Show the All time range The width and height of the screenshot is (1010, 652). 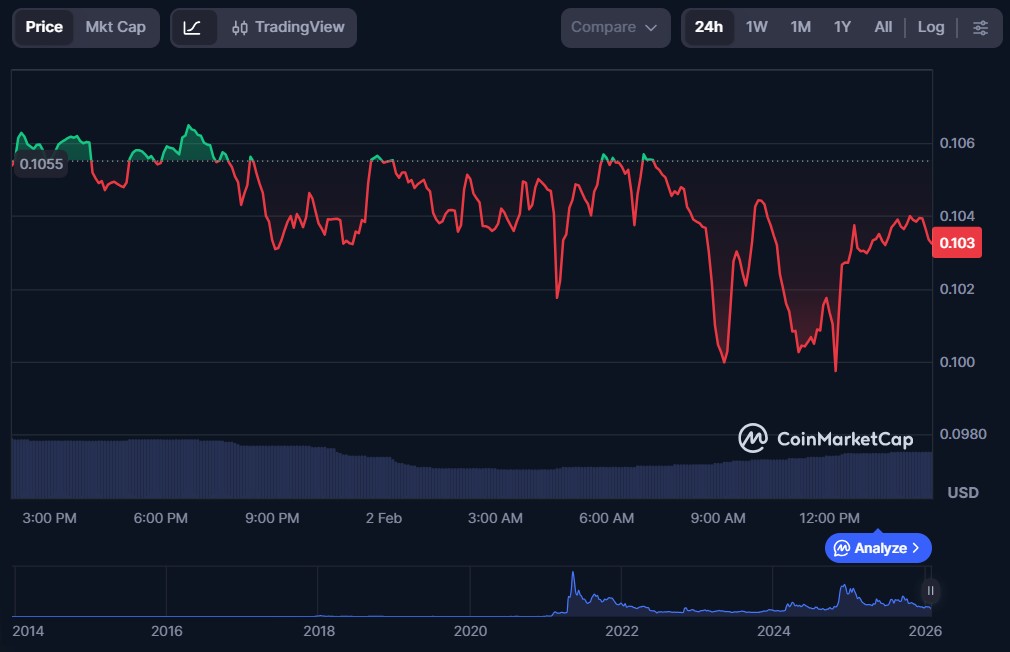(x=883, y=28)
